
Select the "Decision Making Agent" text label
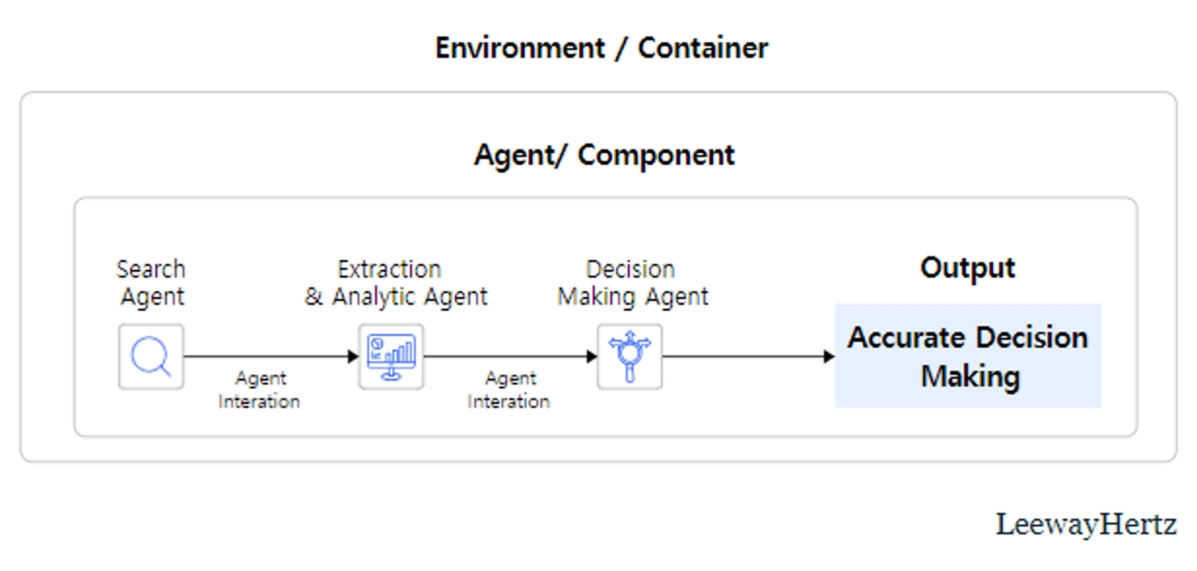click(632, 283)
